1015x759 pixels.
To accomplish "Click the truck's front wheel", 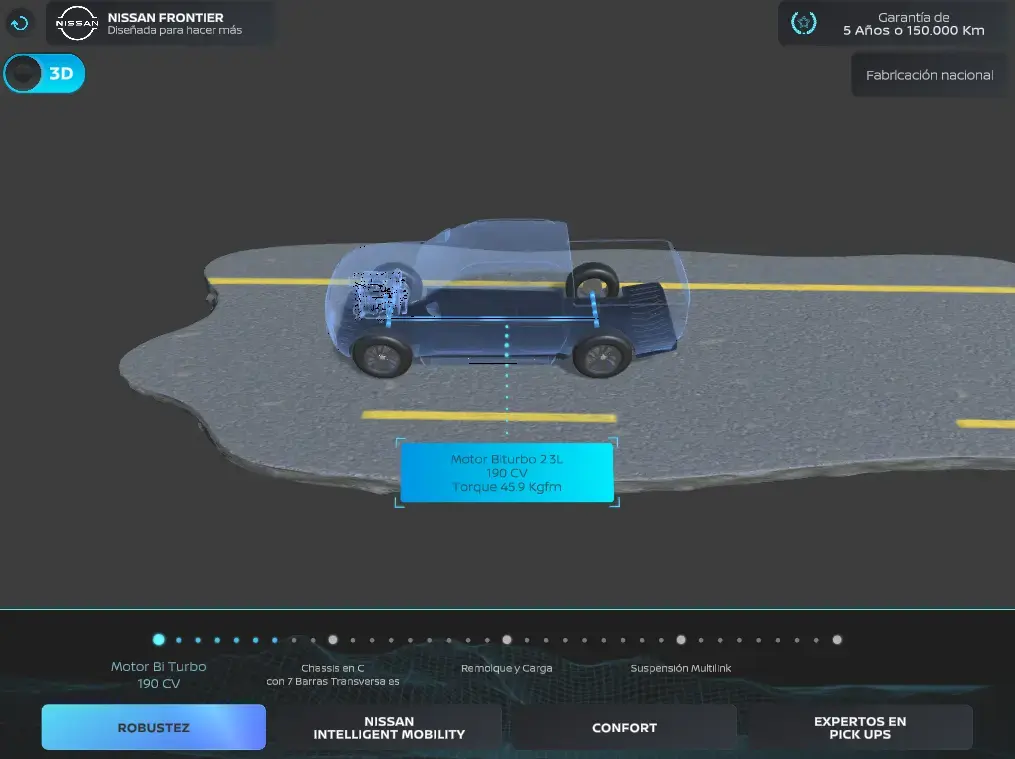I will coord(382,356).
